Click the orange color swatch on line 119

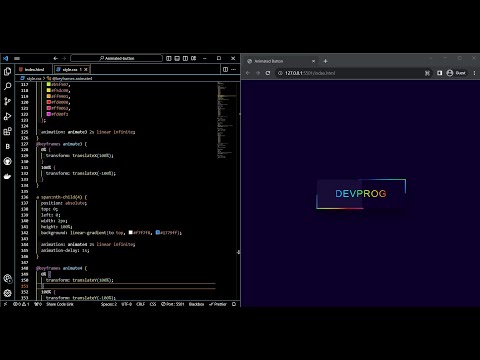(x=49, y=96)
